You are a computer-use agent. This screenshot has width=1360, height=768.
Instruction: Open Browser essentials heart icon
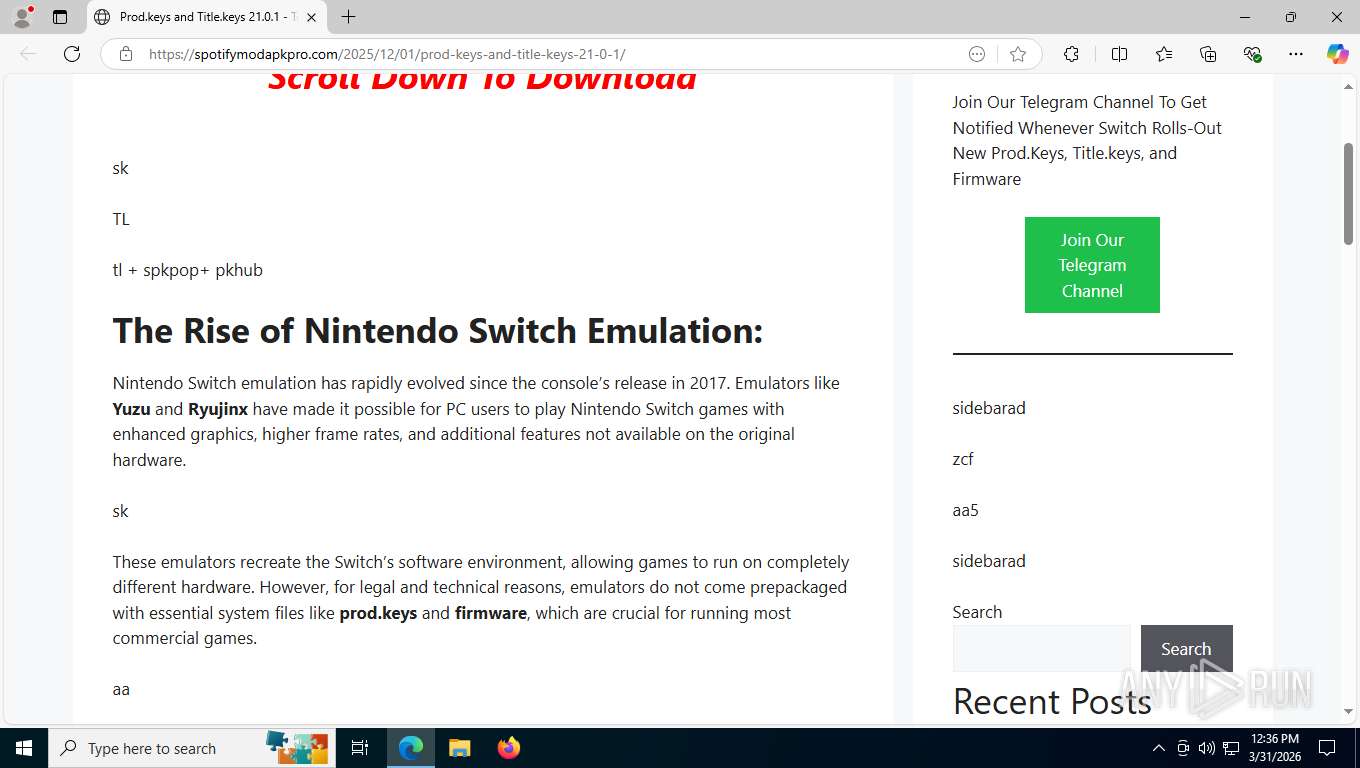point(1252,54)
